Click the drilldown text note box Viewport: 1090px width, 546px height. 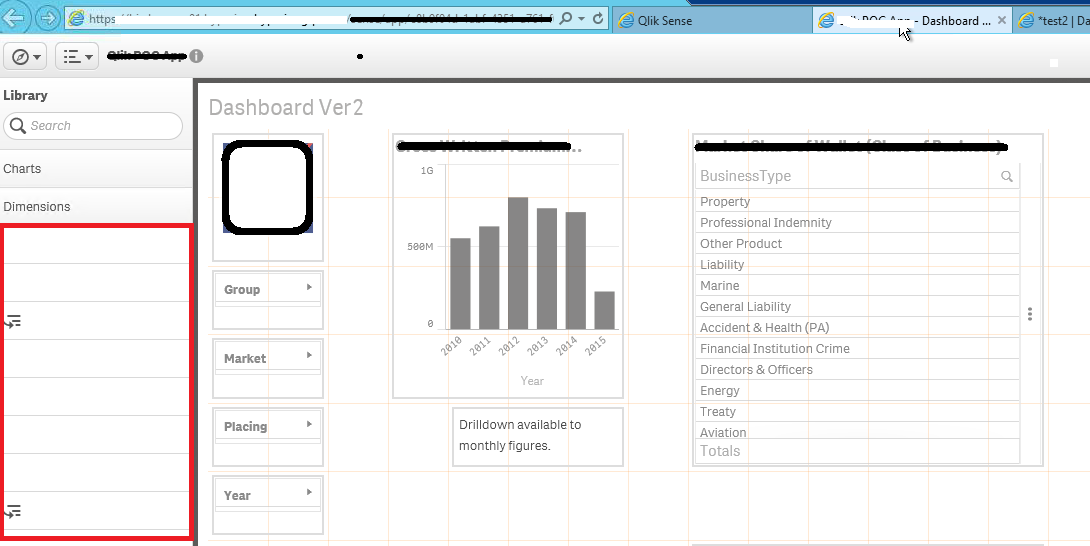(x=537, y=436)
